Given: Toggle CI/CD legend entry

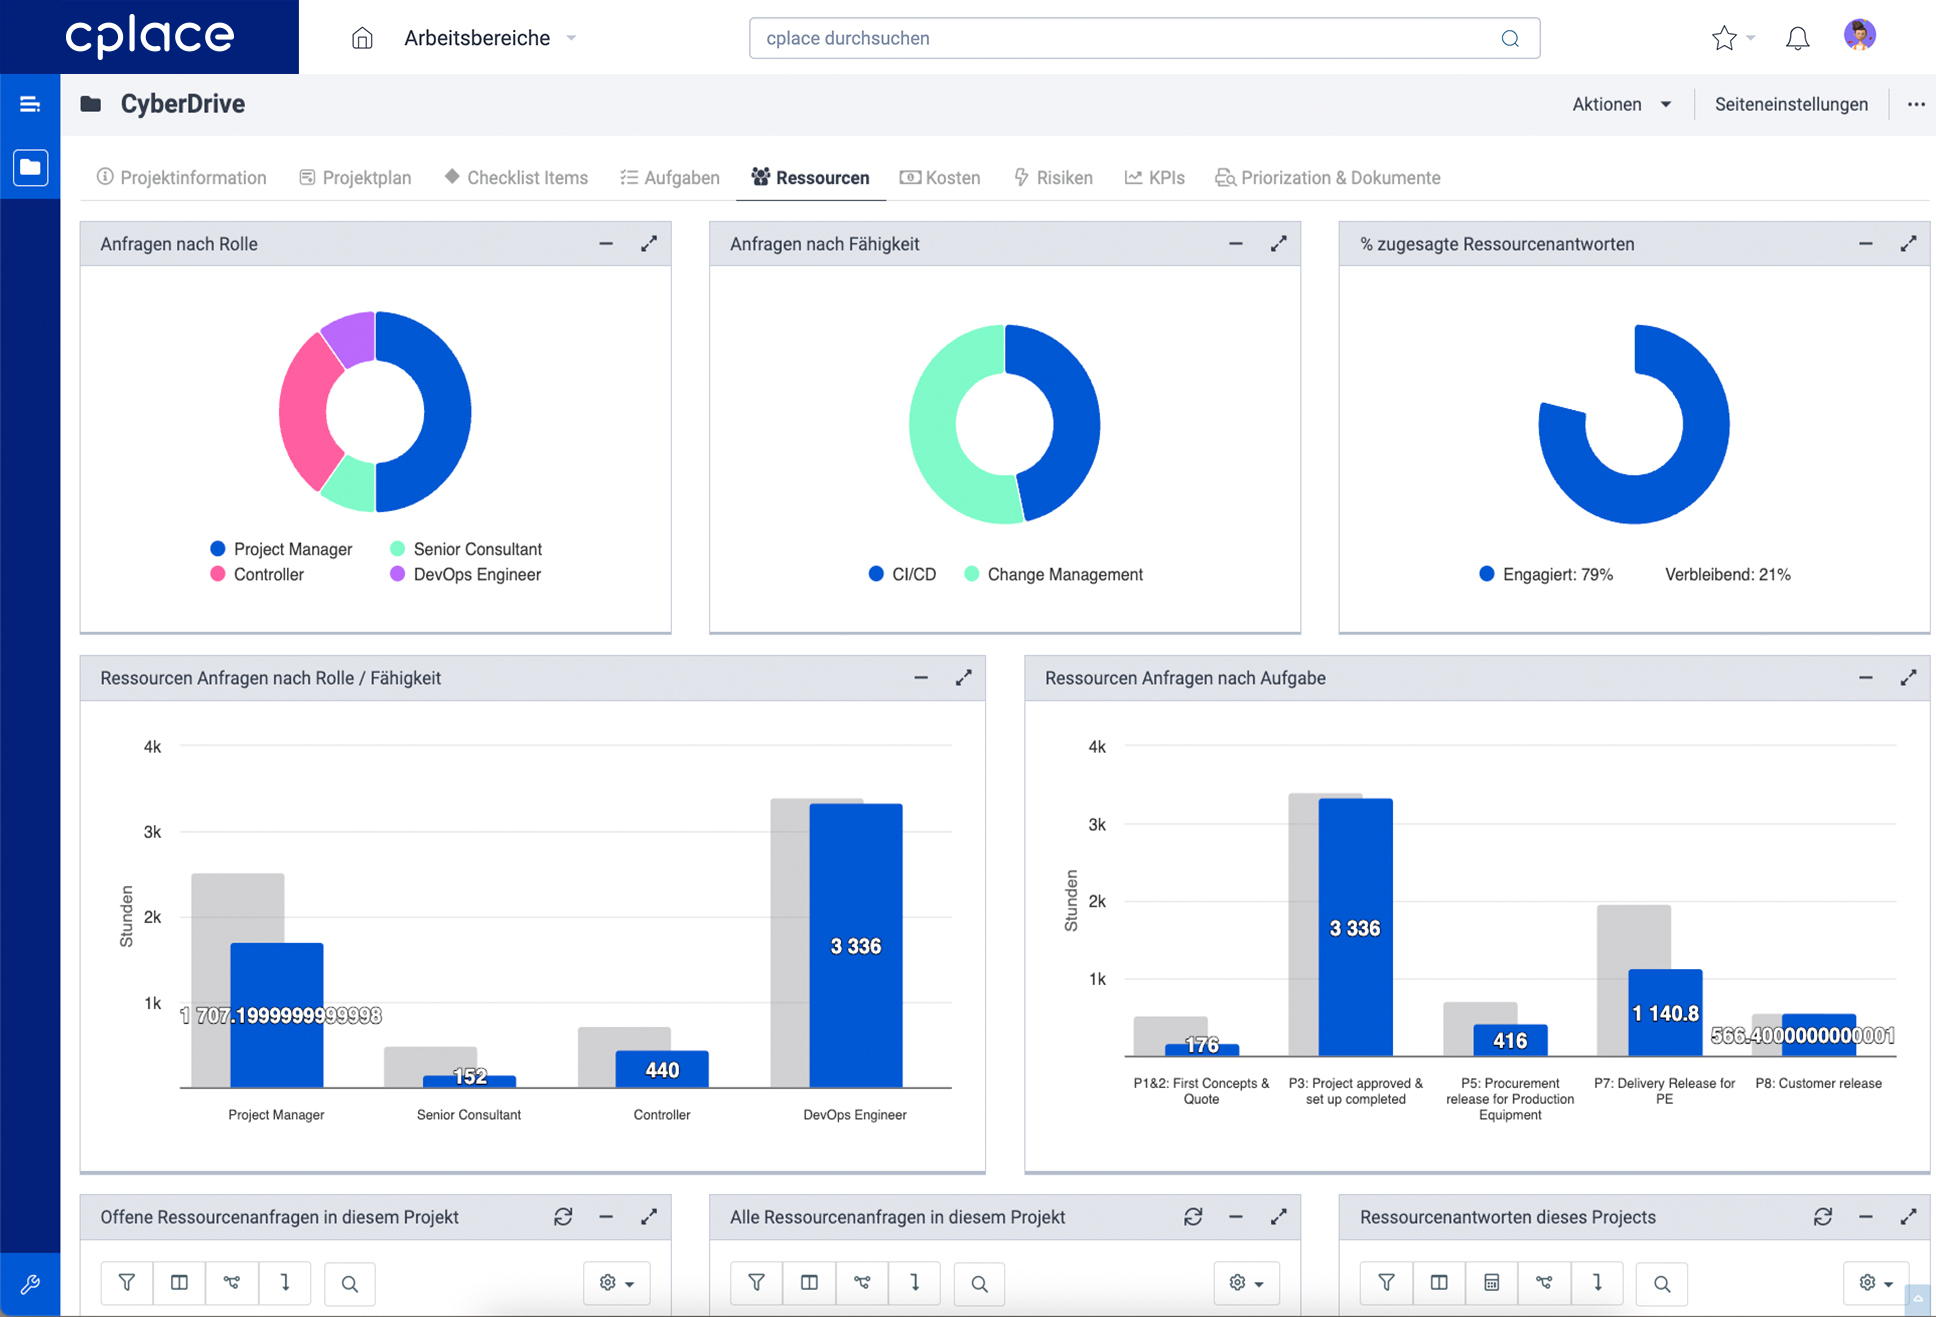Looking at the screenshot, I should click(903, 574).
